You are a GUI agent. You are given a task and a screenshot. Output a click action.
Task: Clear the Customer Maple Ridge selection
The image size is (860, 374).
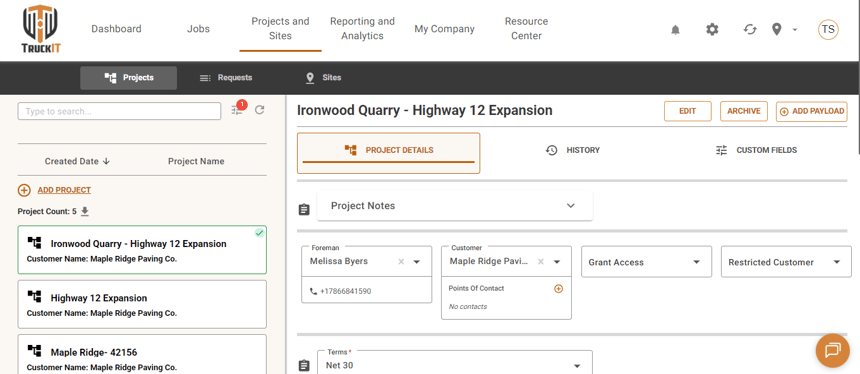tap(541, 262)
